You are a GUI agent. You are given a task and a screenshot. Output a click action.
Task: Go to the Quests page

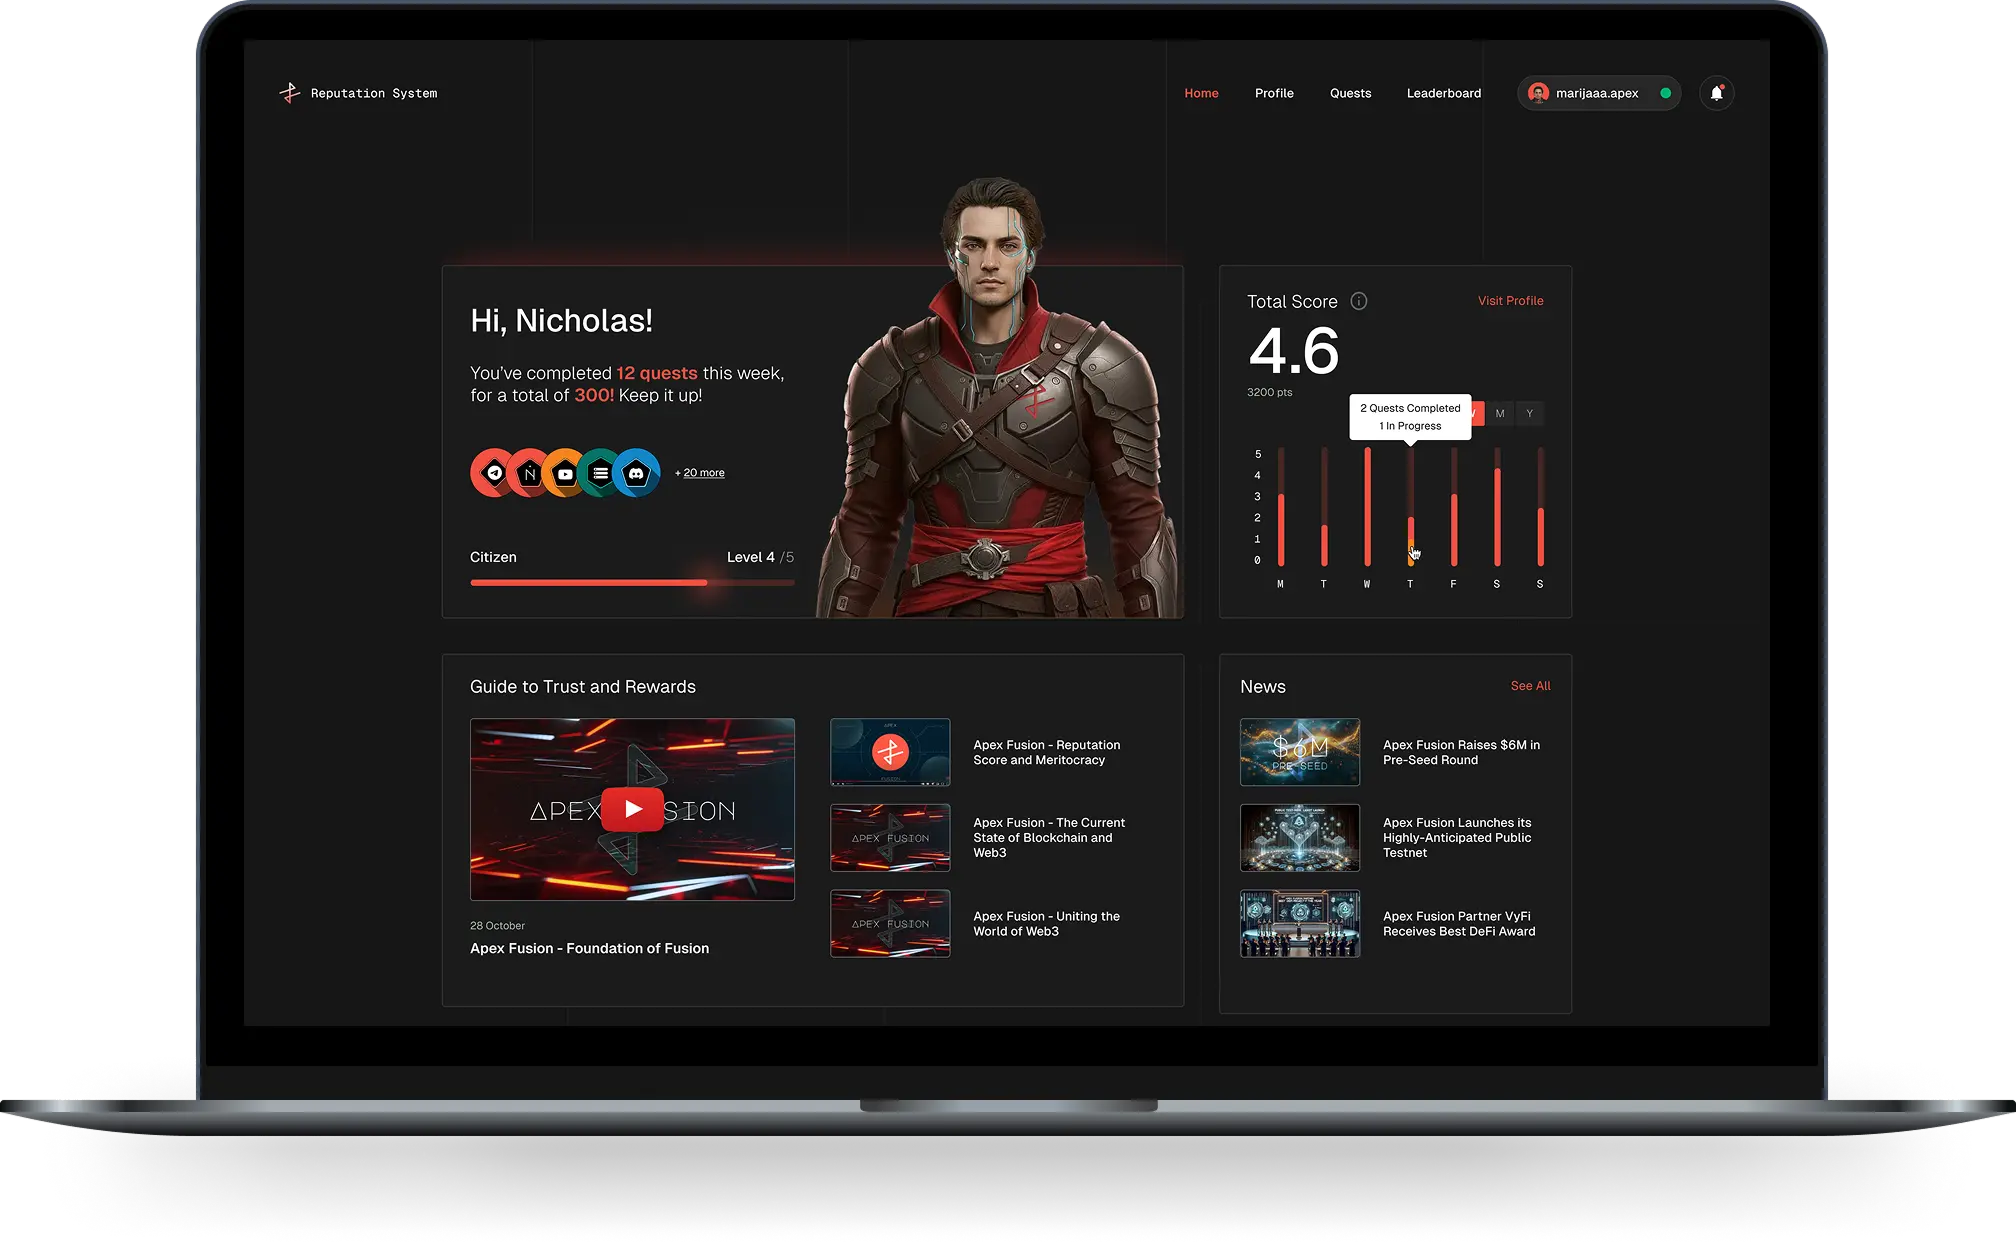[1350, 92]
